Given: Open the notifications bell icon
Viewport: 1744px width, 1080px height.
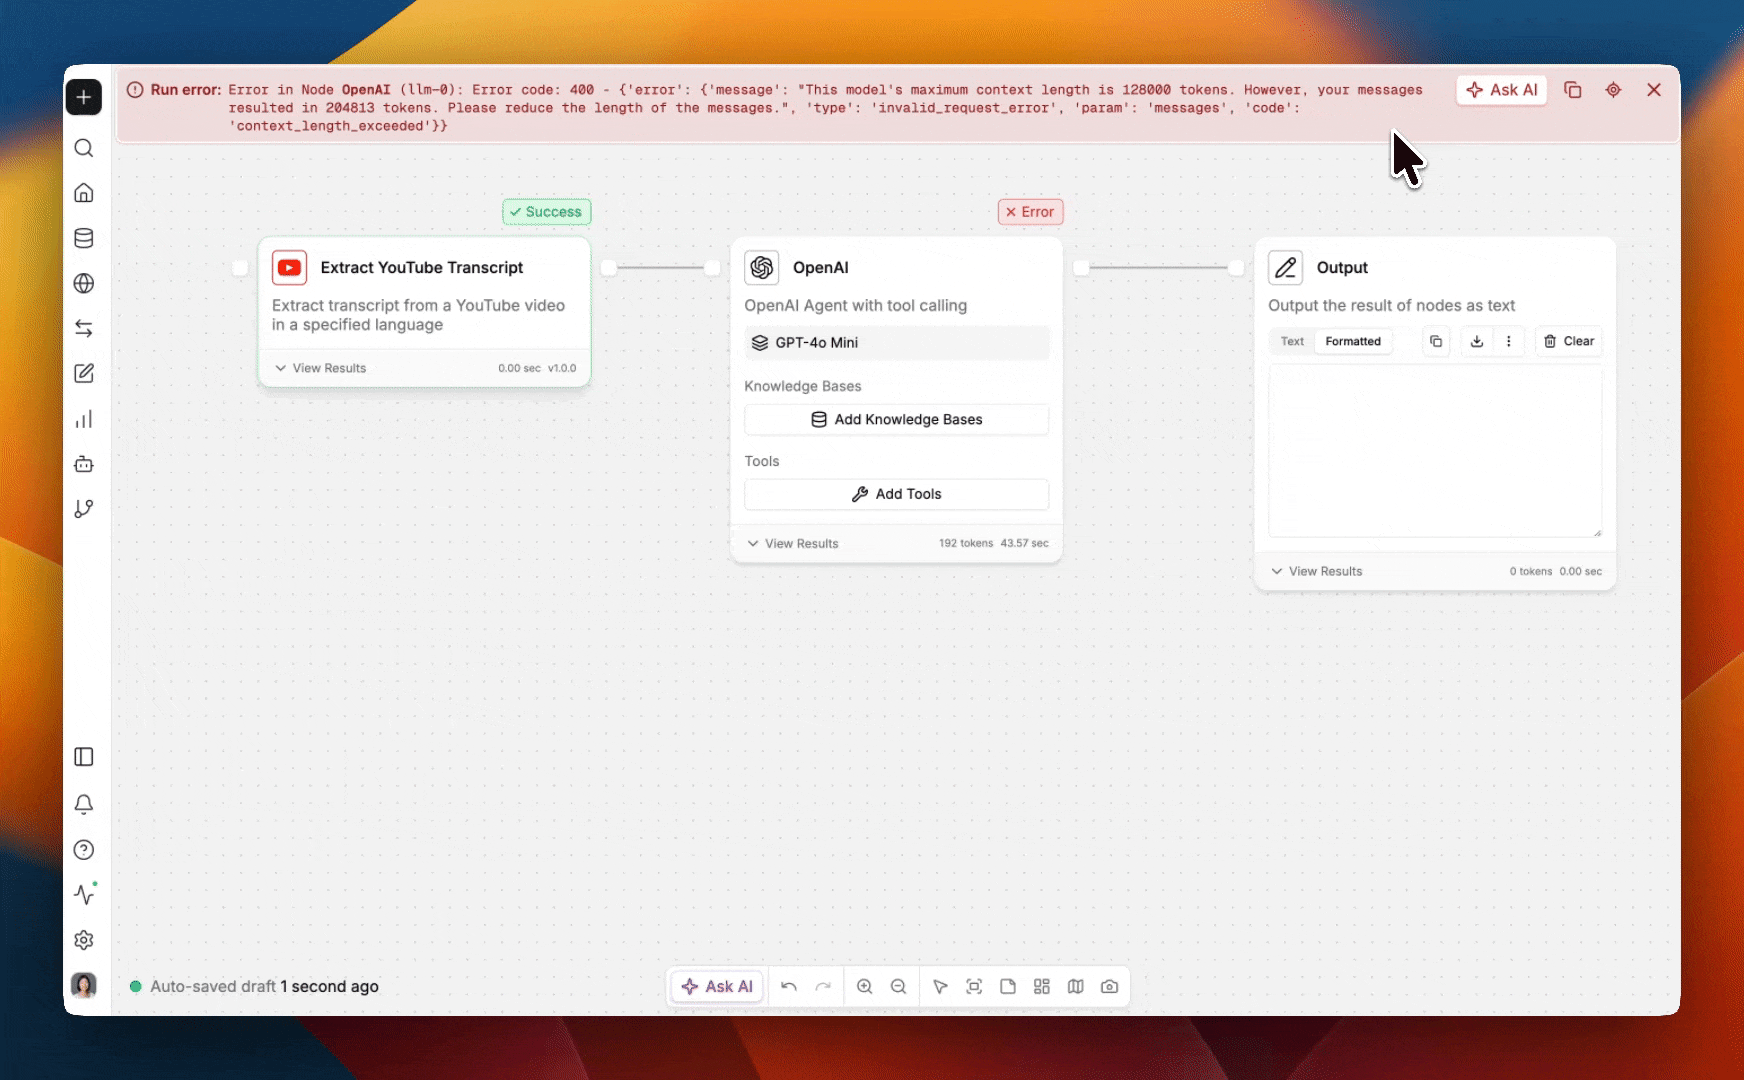Looking at the screenshot, I should [84, 804].
